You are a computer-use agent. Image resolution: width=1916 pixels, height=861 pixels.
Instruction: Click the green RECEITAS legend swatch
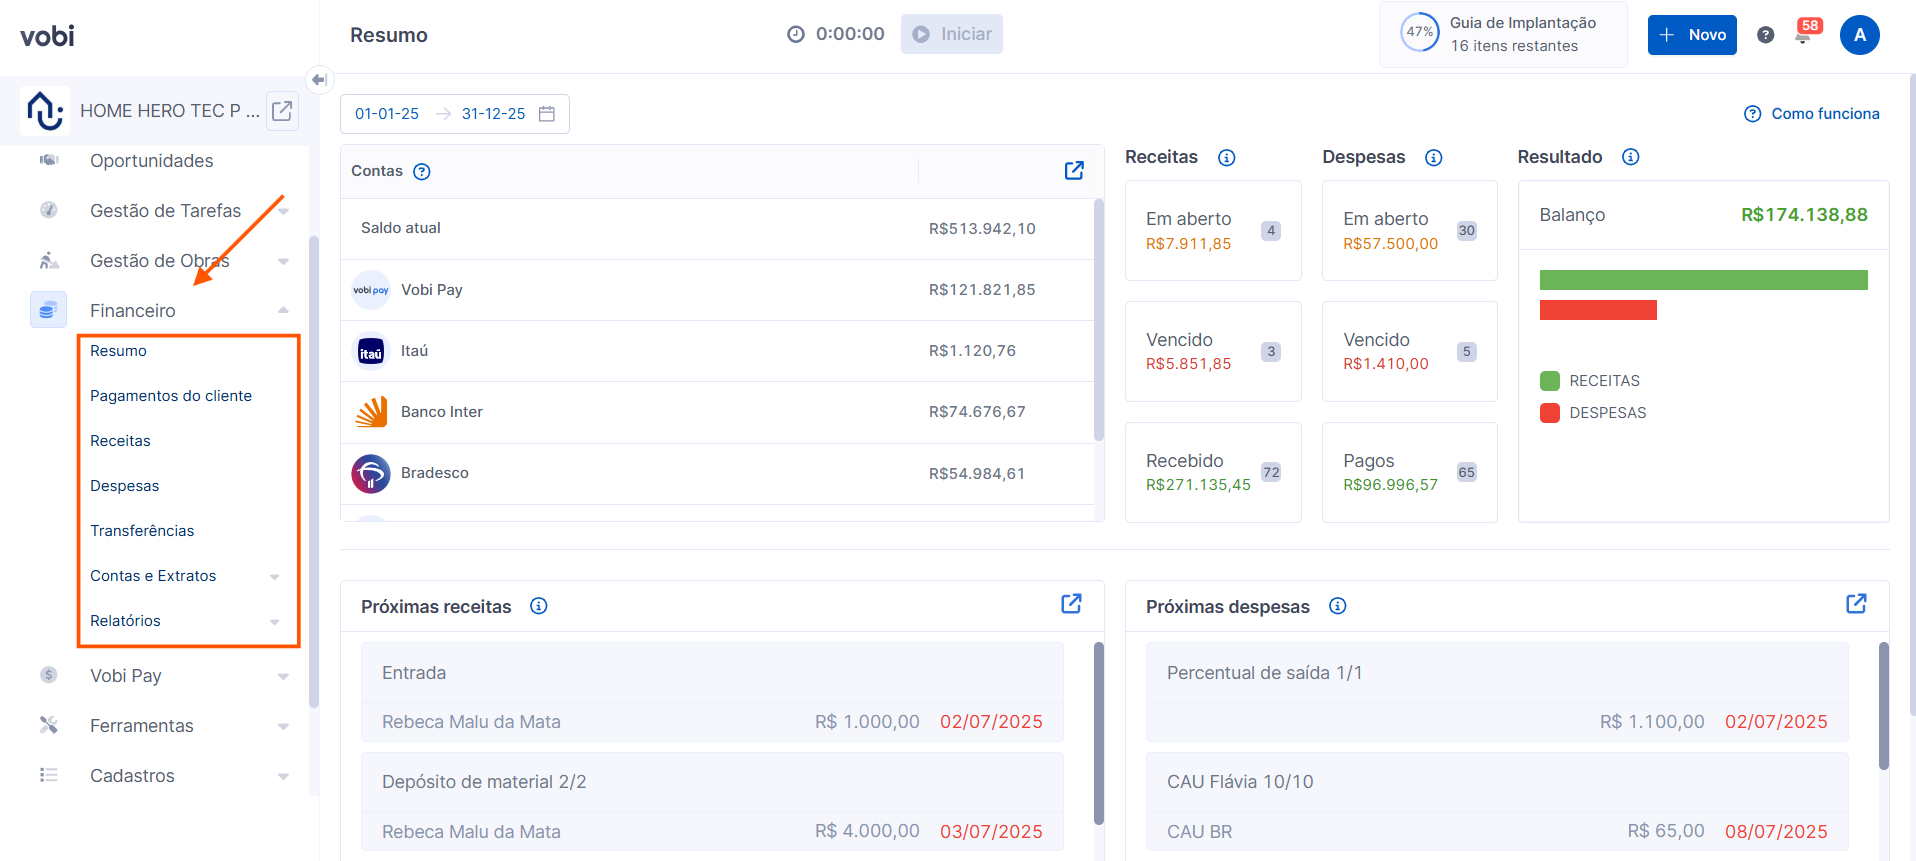pos(1550,381)
